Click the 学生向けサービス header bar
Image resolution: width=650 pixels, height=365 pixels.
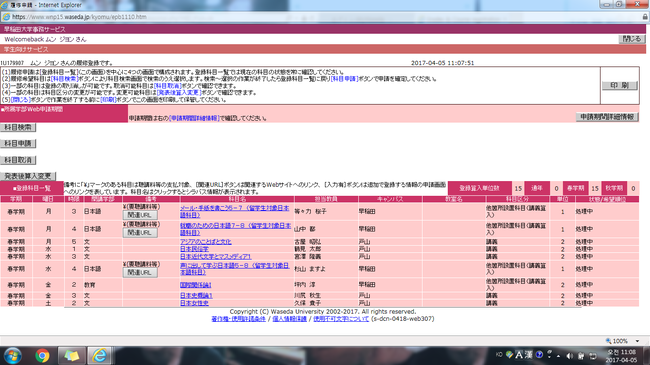click(323, 49)
